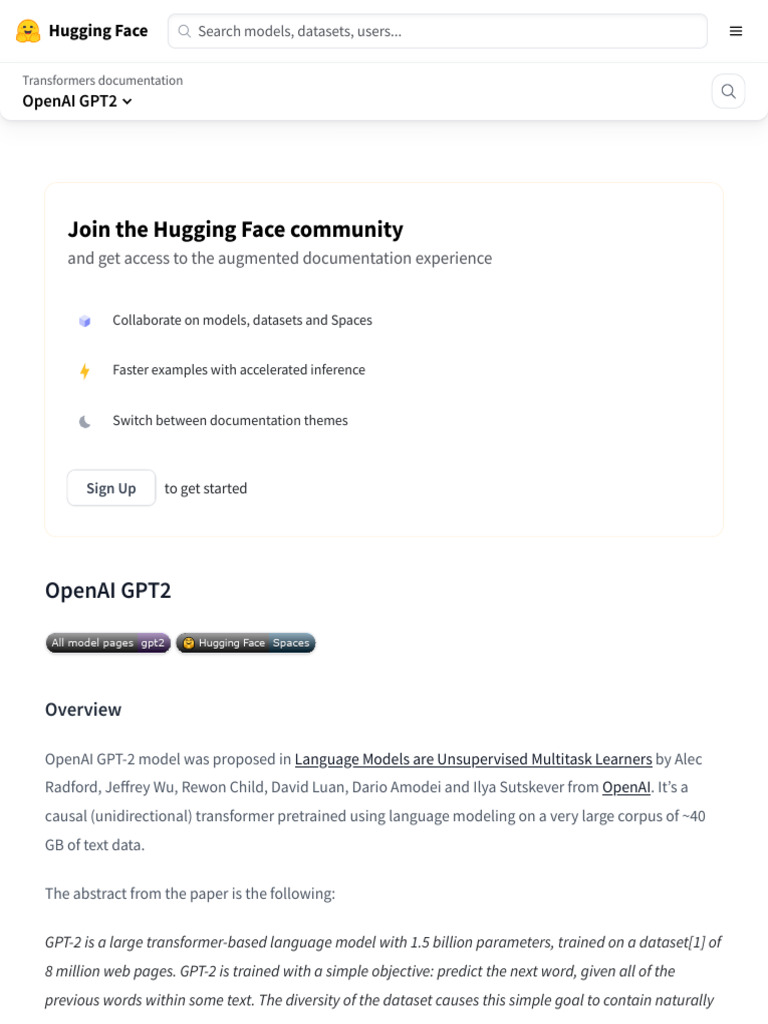Click the Transformers documentation label
Viewport: 768px width, 1024px height.
pos(103,80)
